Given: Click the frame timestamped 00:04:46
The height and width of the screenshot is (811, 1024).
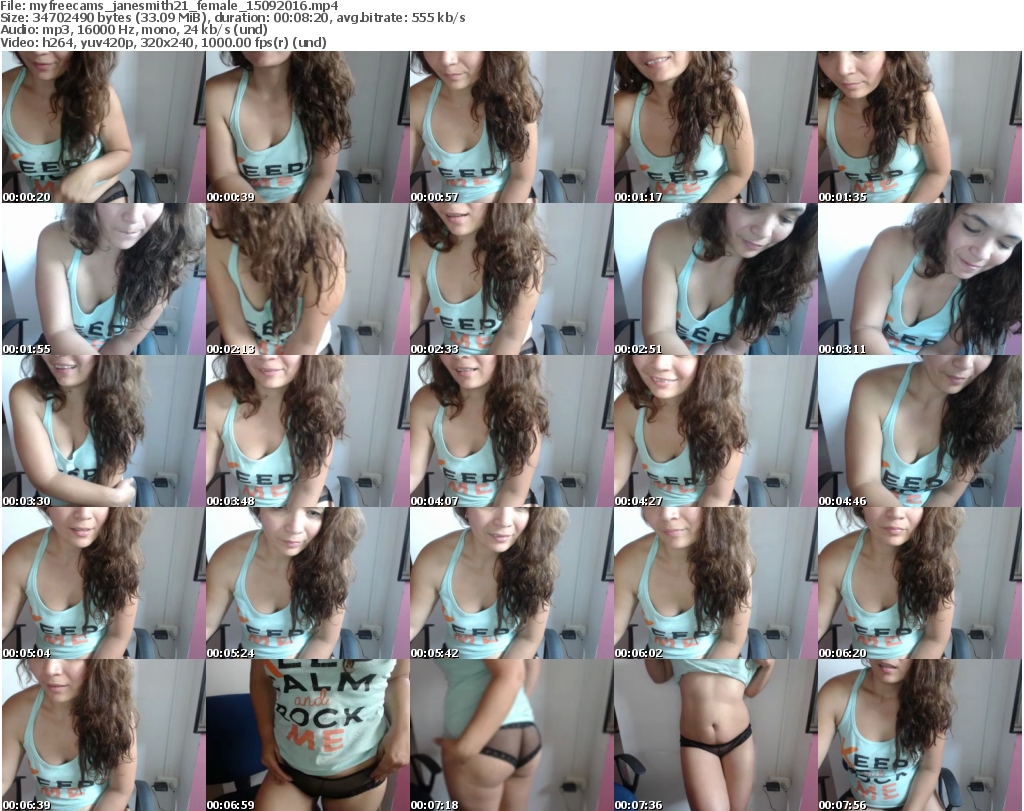Looking at the screenshot, I should coord(919,431).
